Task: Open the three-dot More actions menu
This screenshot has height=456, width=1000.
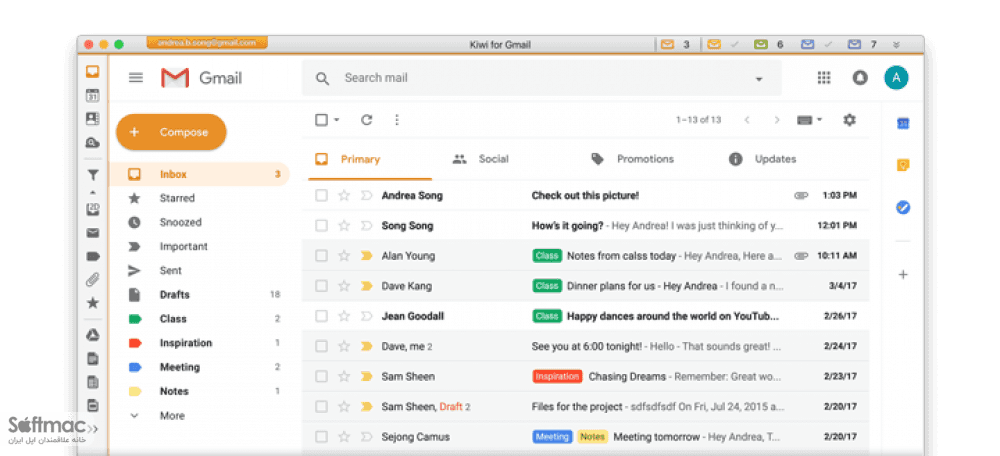Action: pos(397,120)
